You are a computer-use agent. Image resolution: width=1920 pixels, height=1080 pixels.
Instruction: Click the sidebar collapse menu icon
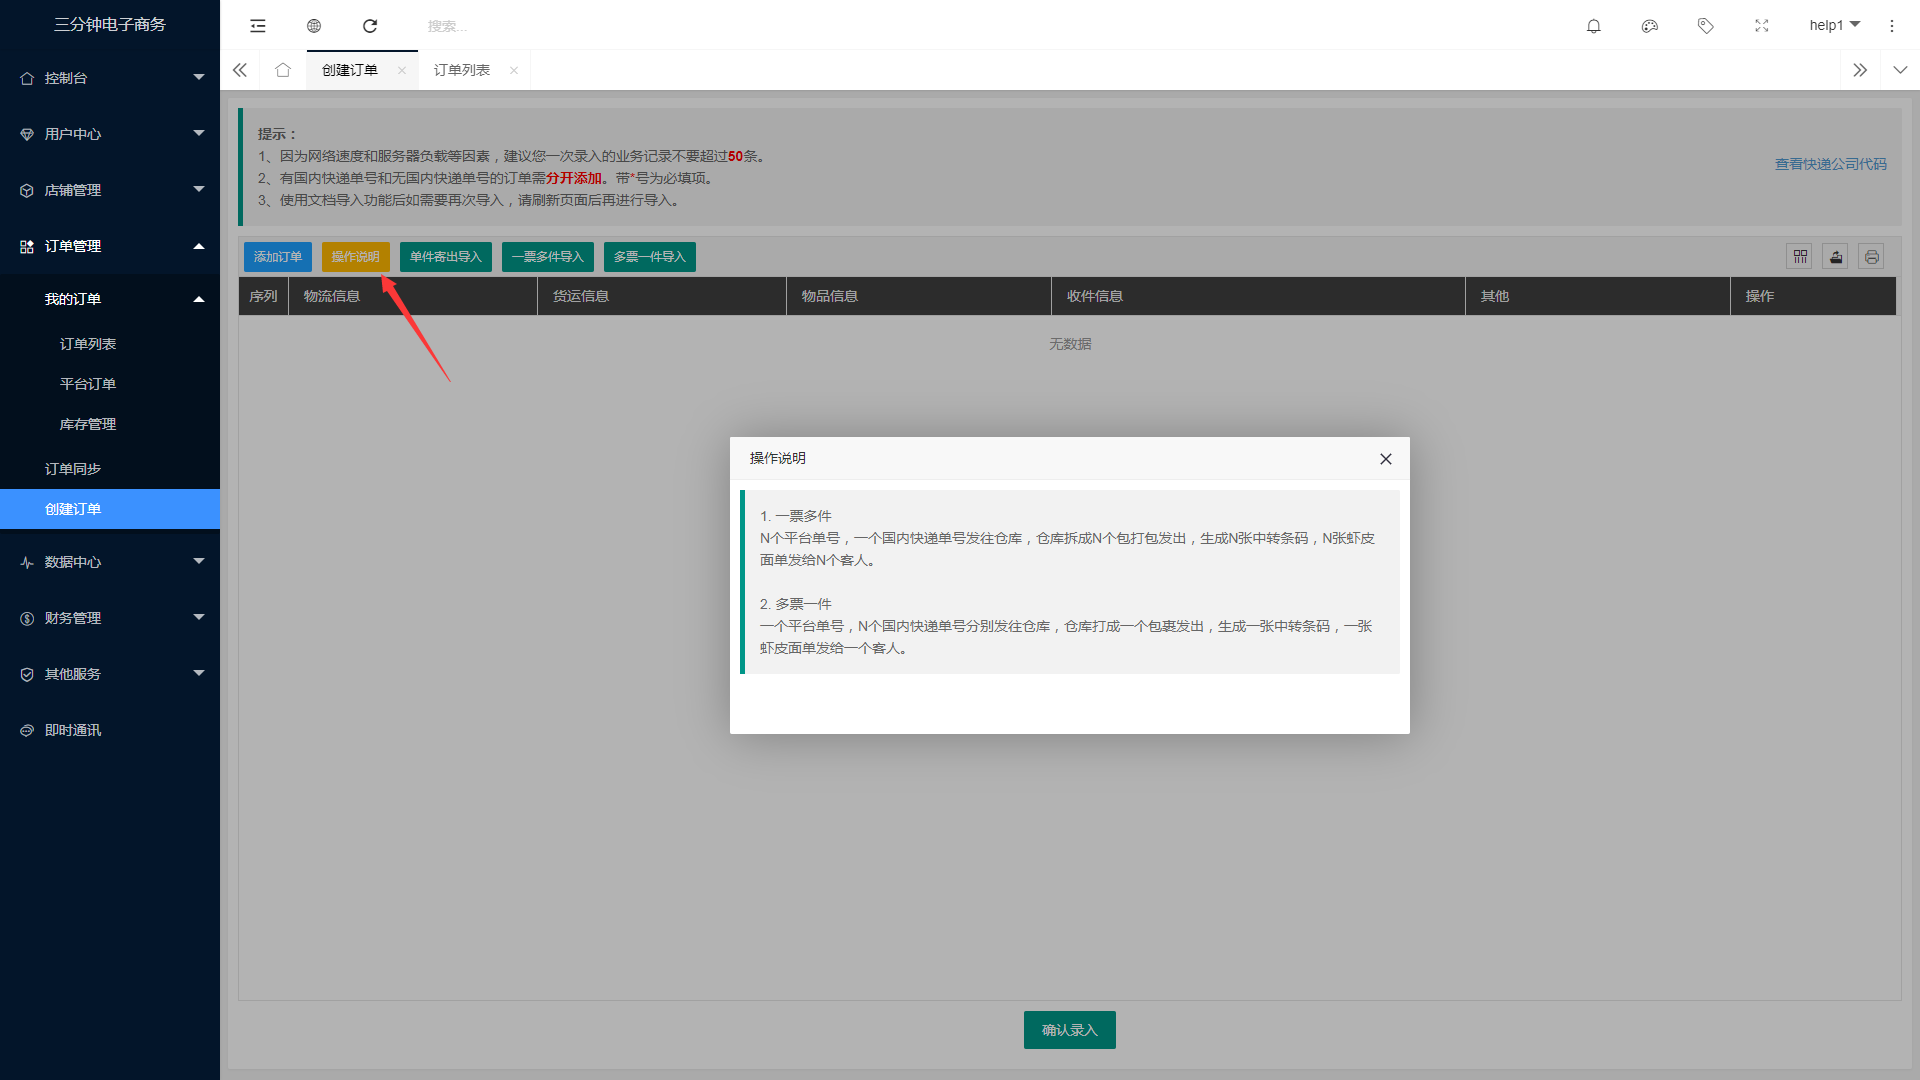click(x=258, y=26)
